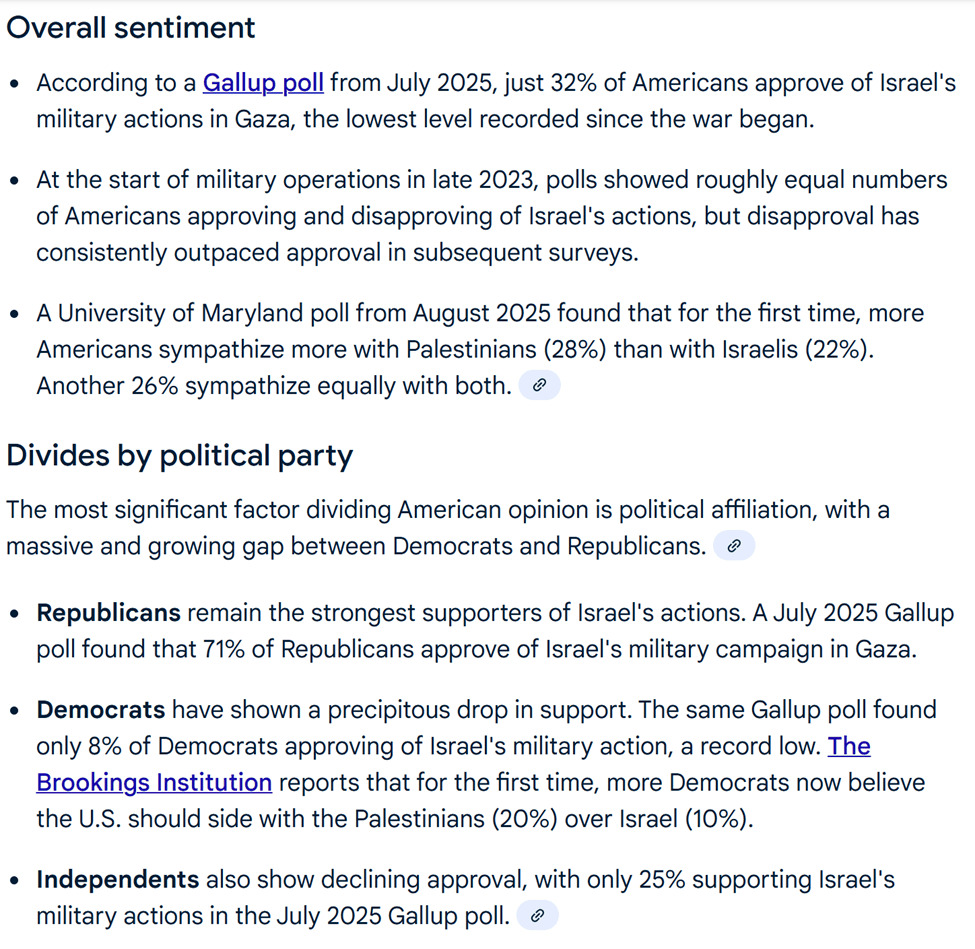Open the Gallup poll hyperlink

tap(263, 83)
